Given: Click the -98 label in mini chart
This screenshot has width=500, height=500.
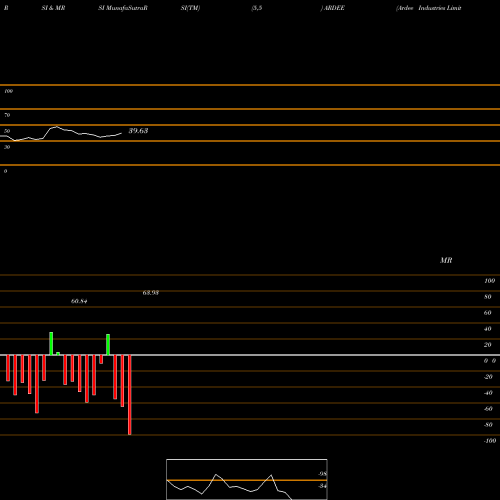Looking at the screenshot, I should coord(322,474).
